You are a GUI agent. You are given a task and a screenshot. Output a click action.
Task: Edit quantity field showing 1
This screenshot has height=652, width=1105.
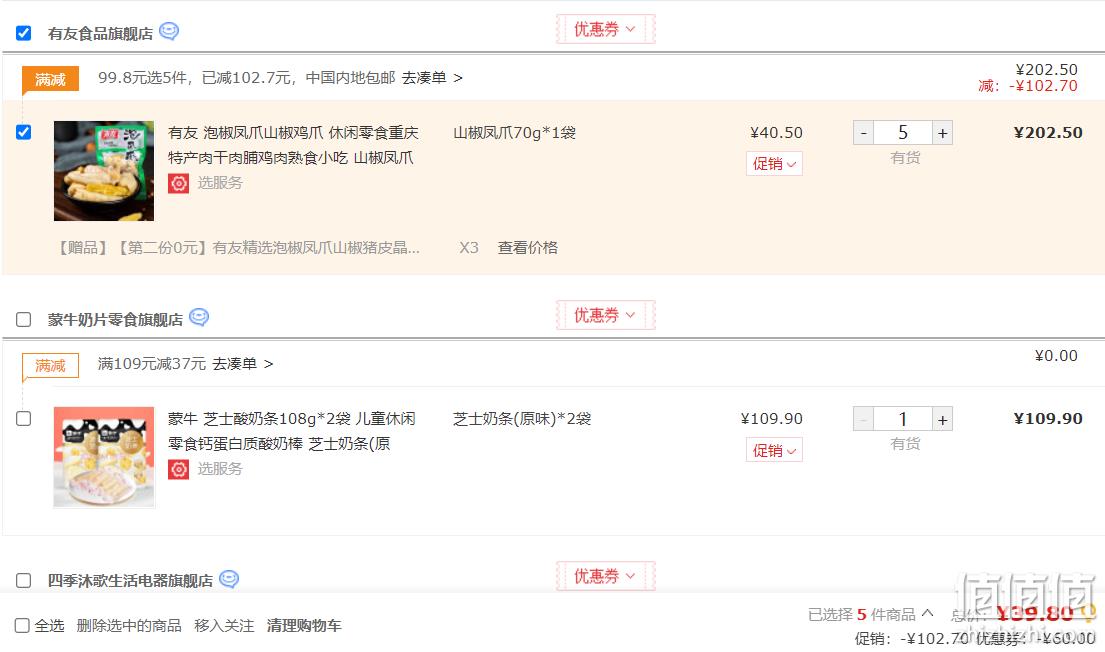pyautogui.click(x=903, y=419)
